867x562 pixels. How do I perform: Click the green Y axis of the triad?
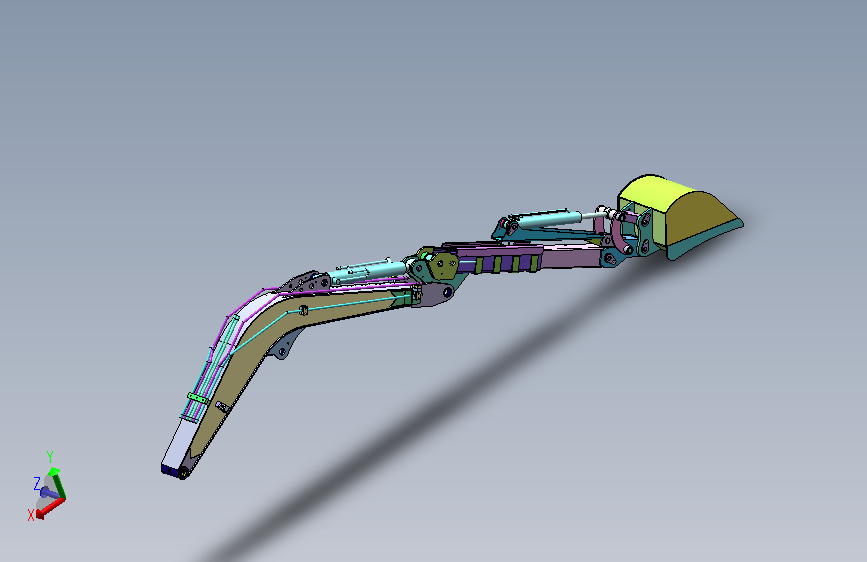[x=58, y=485]
